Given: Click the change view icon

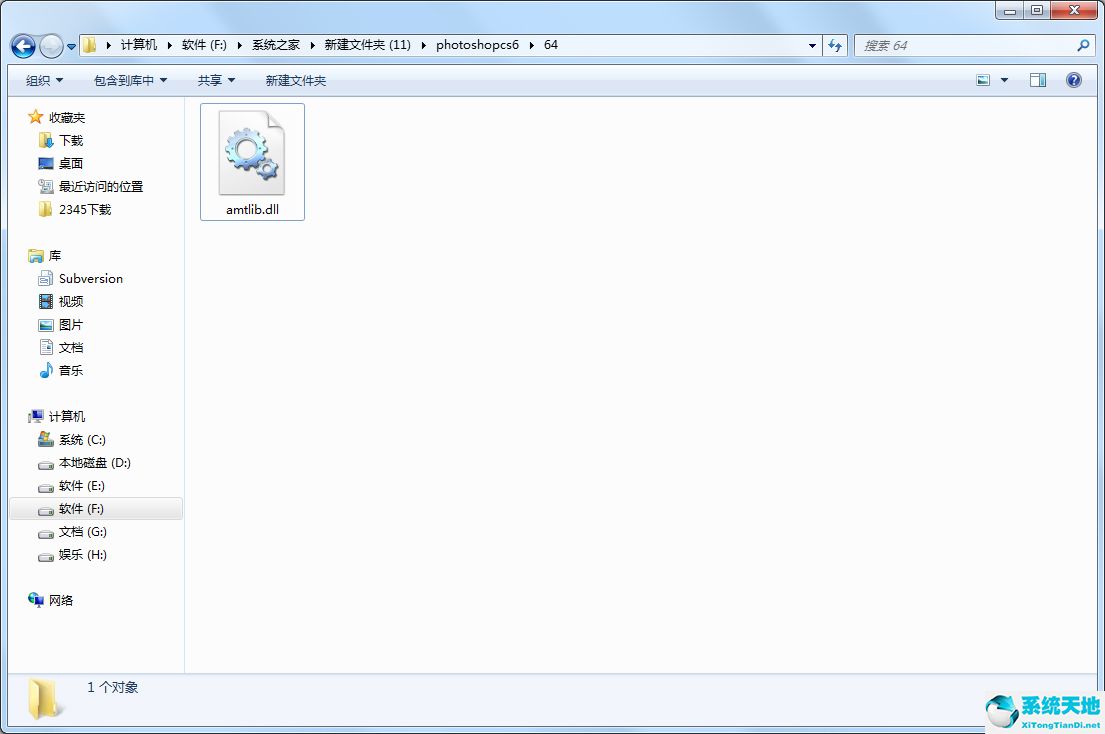Looking at the screenshot, I should (983, 80).
